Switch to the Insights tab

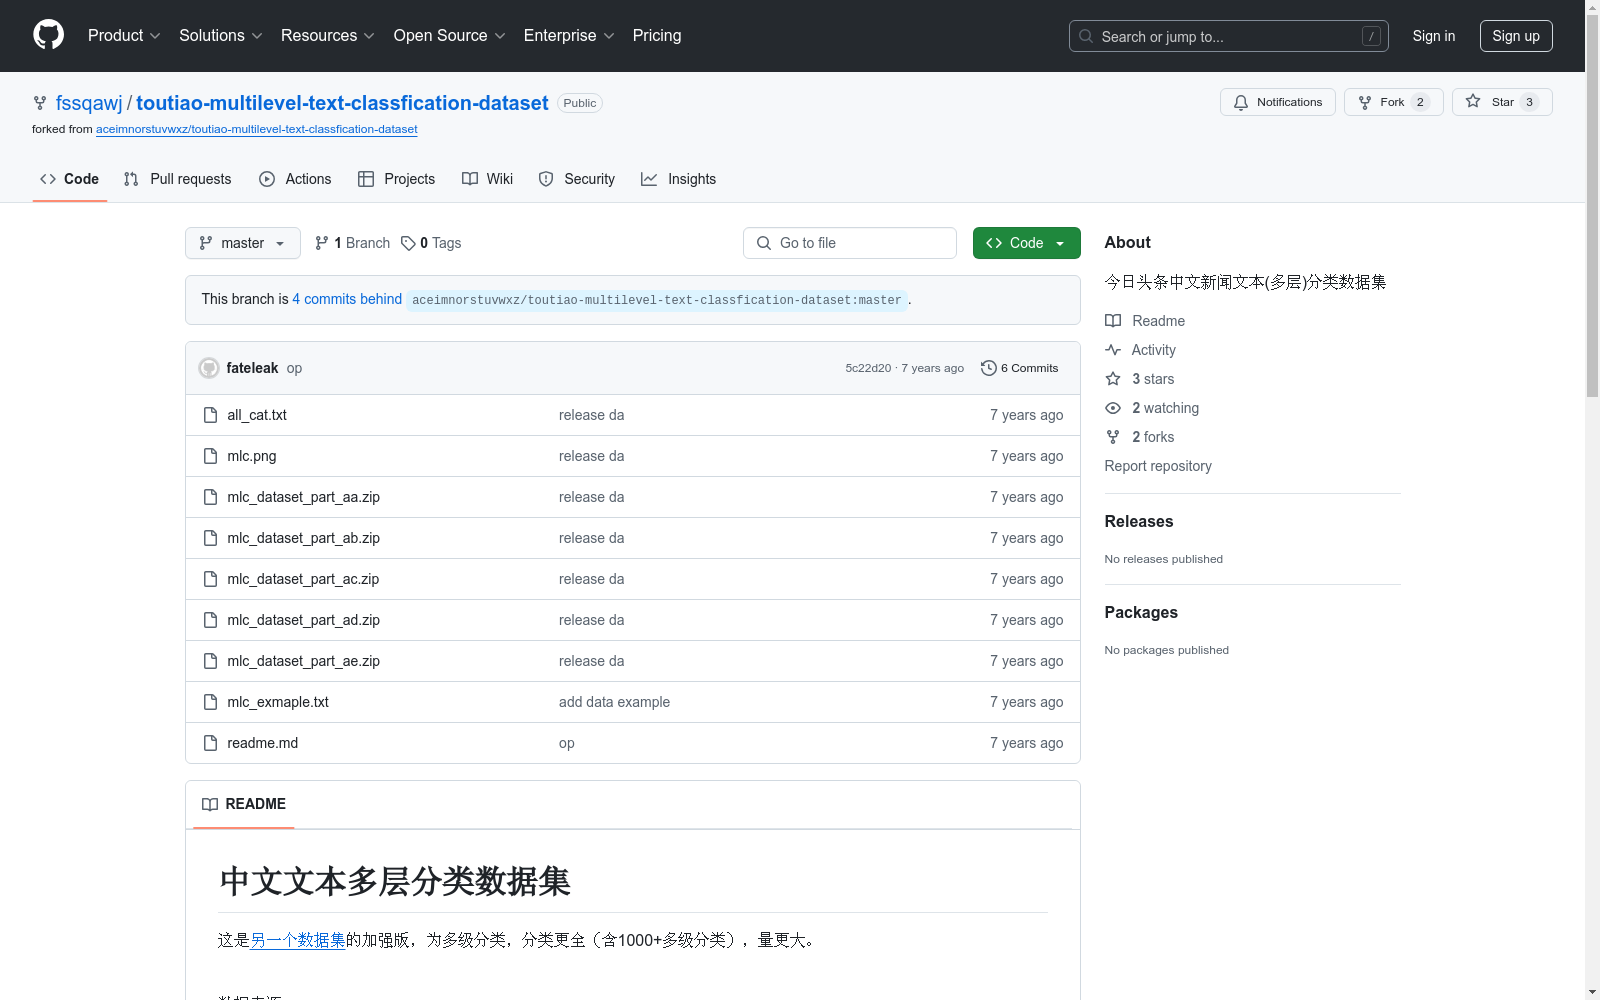679,179
